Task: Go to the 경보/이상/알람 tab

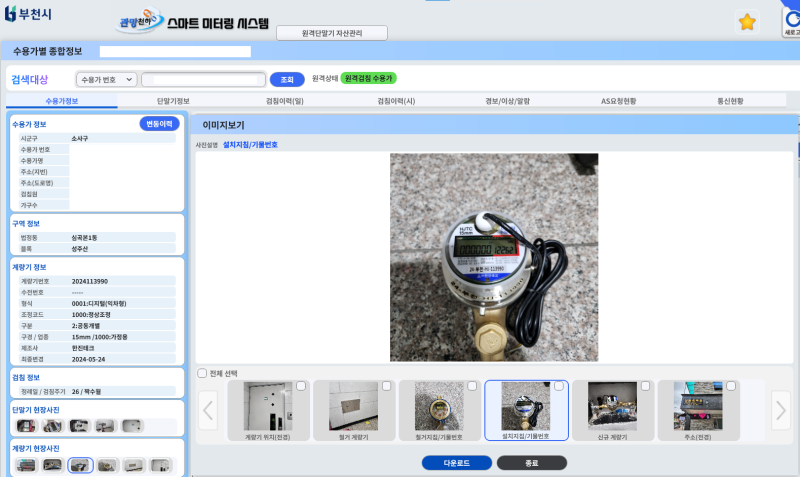Action: 507,101
